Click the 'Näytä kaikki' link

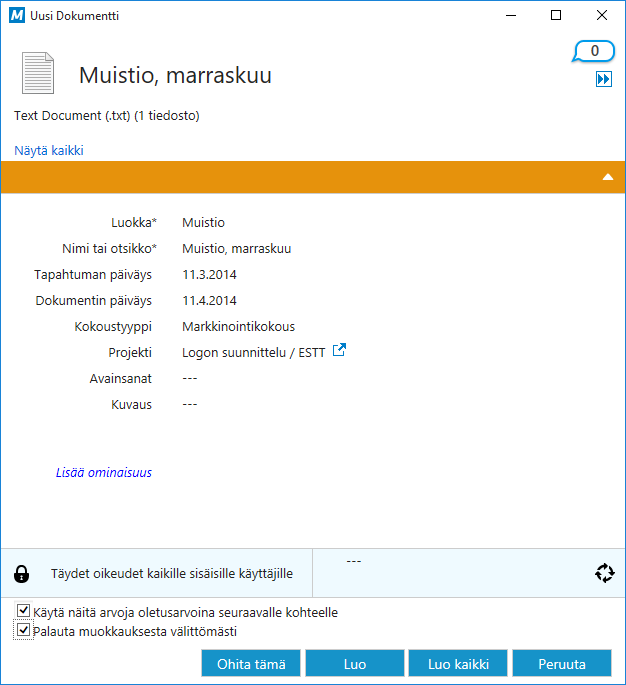coord(48,150)
